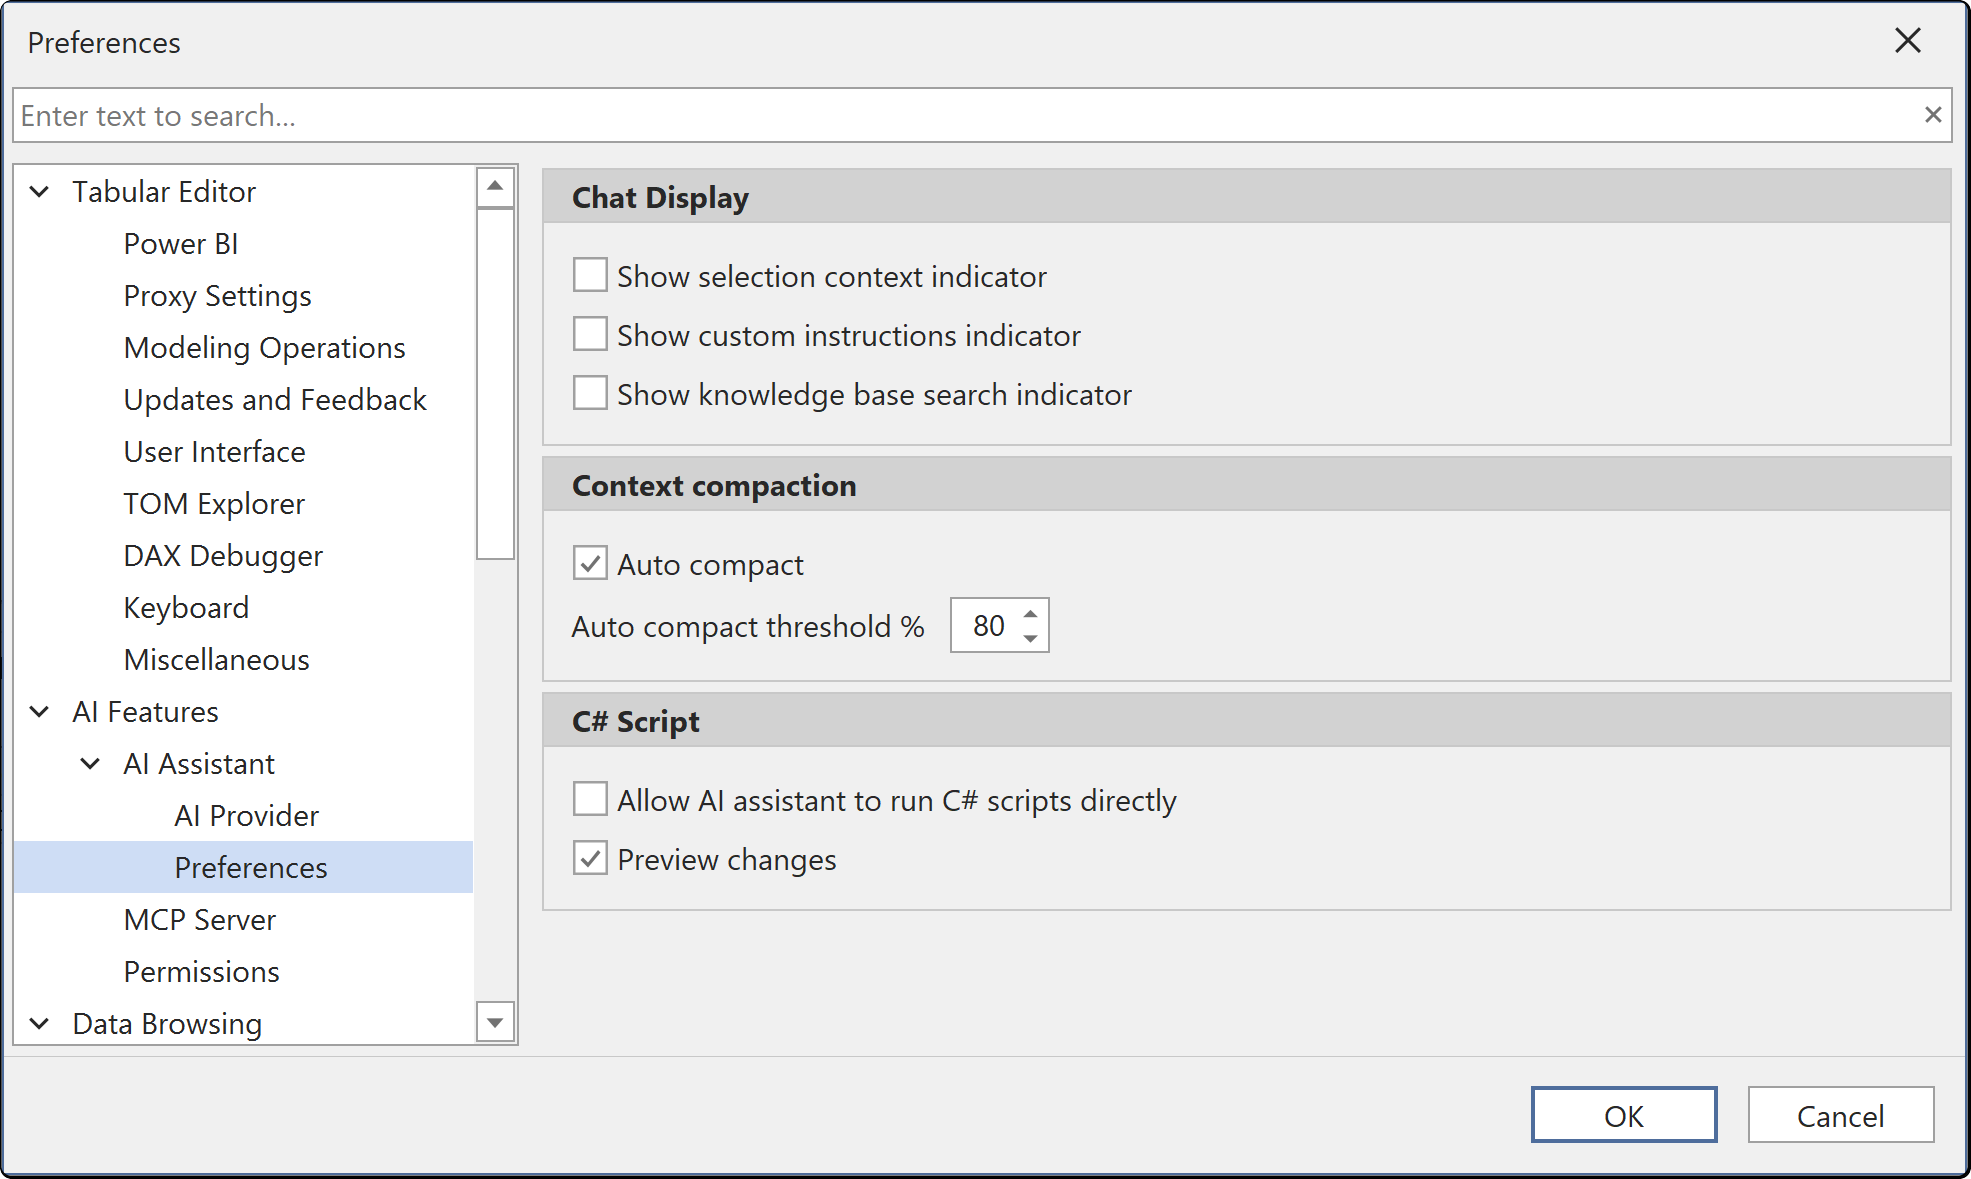The height and width of the screenshot is (1179, 1971).
Task: Close the Preferences dialog window
Action: pos(1907,41)
